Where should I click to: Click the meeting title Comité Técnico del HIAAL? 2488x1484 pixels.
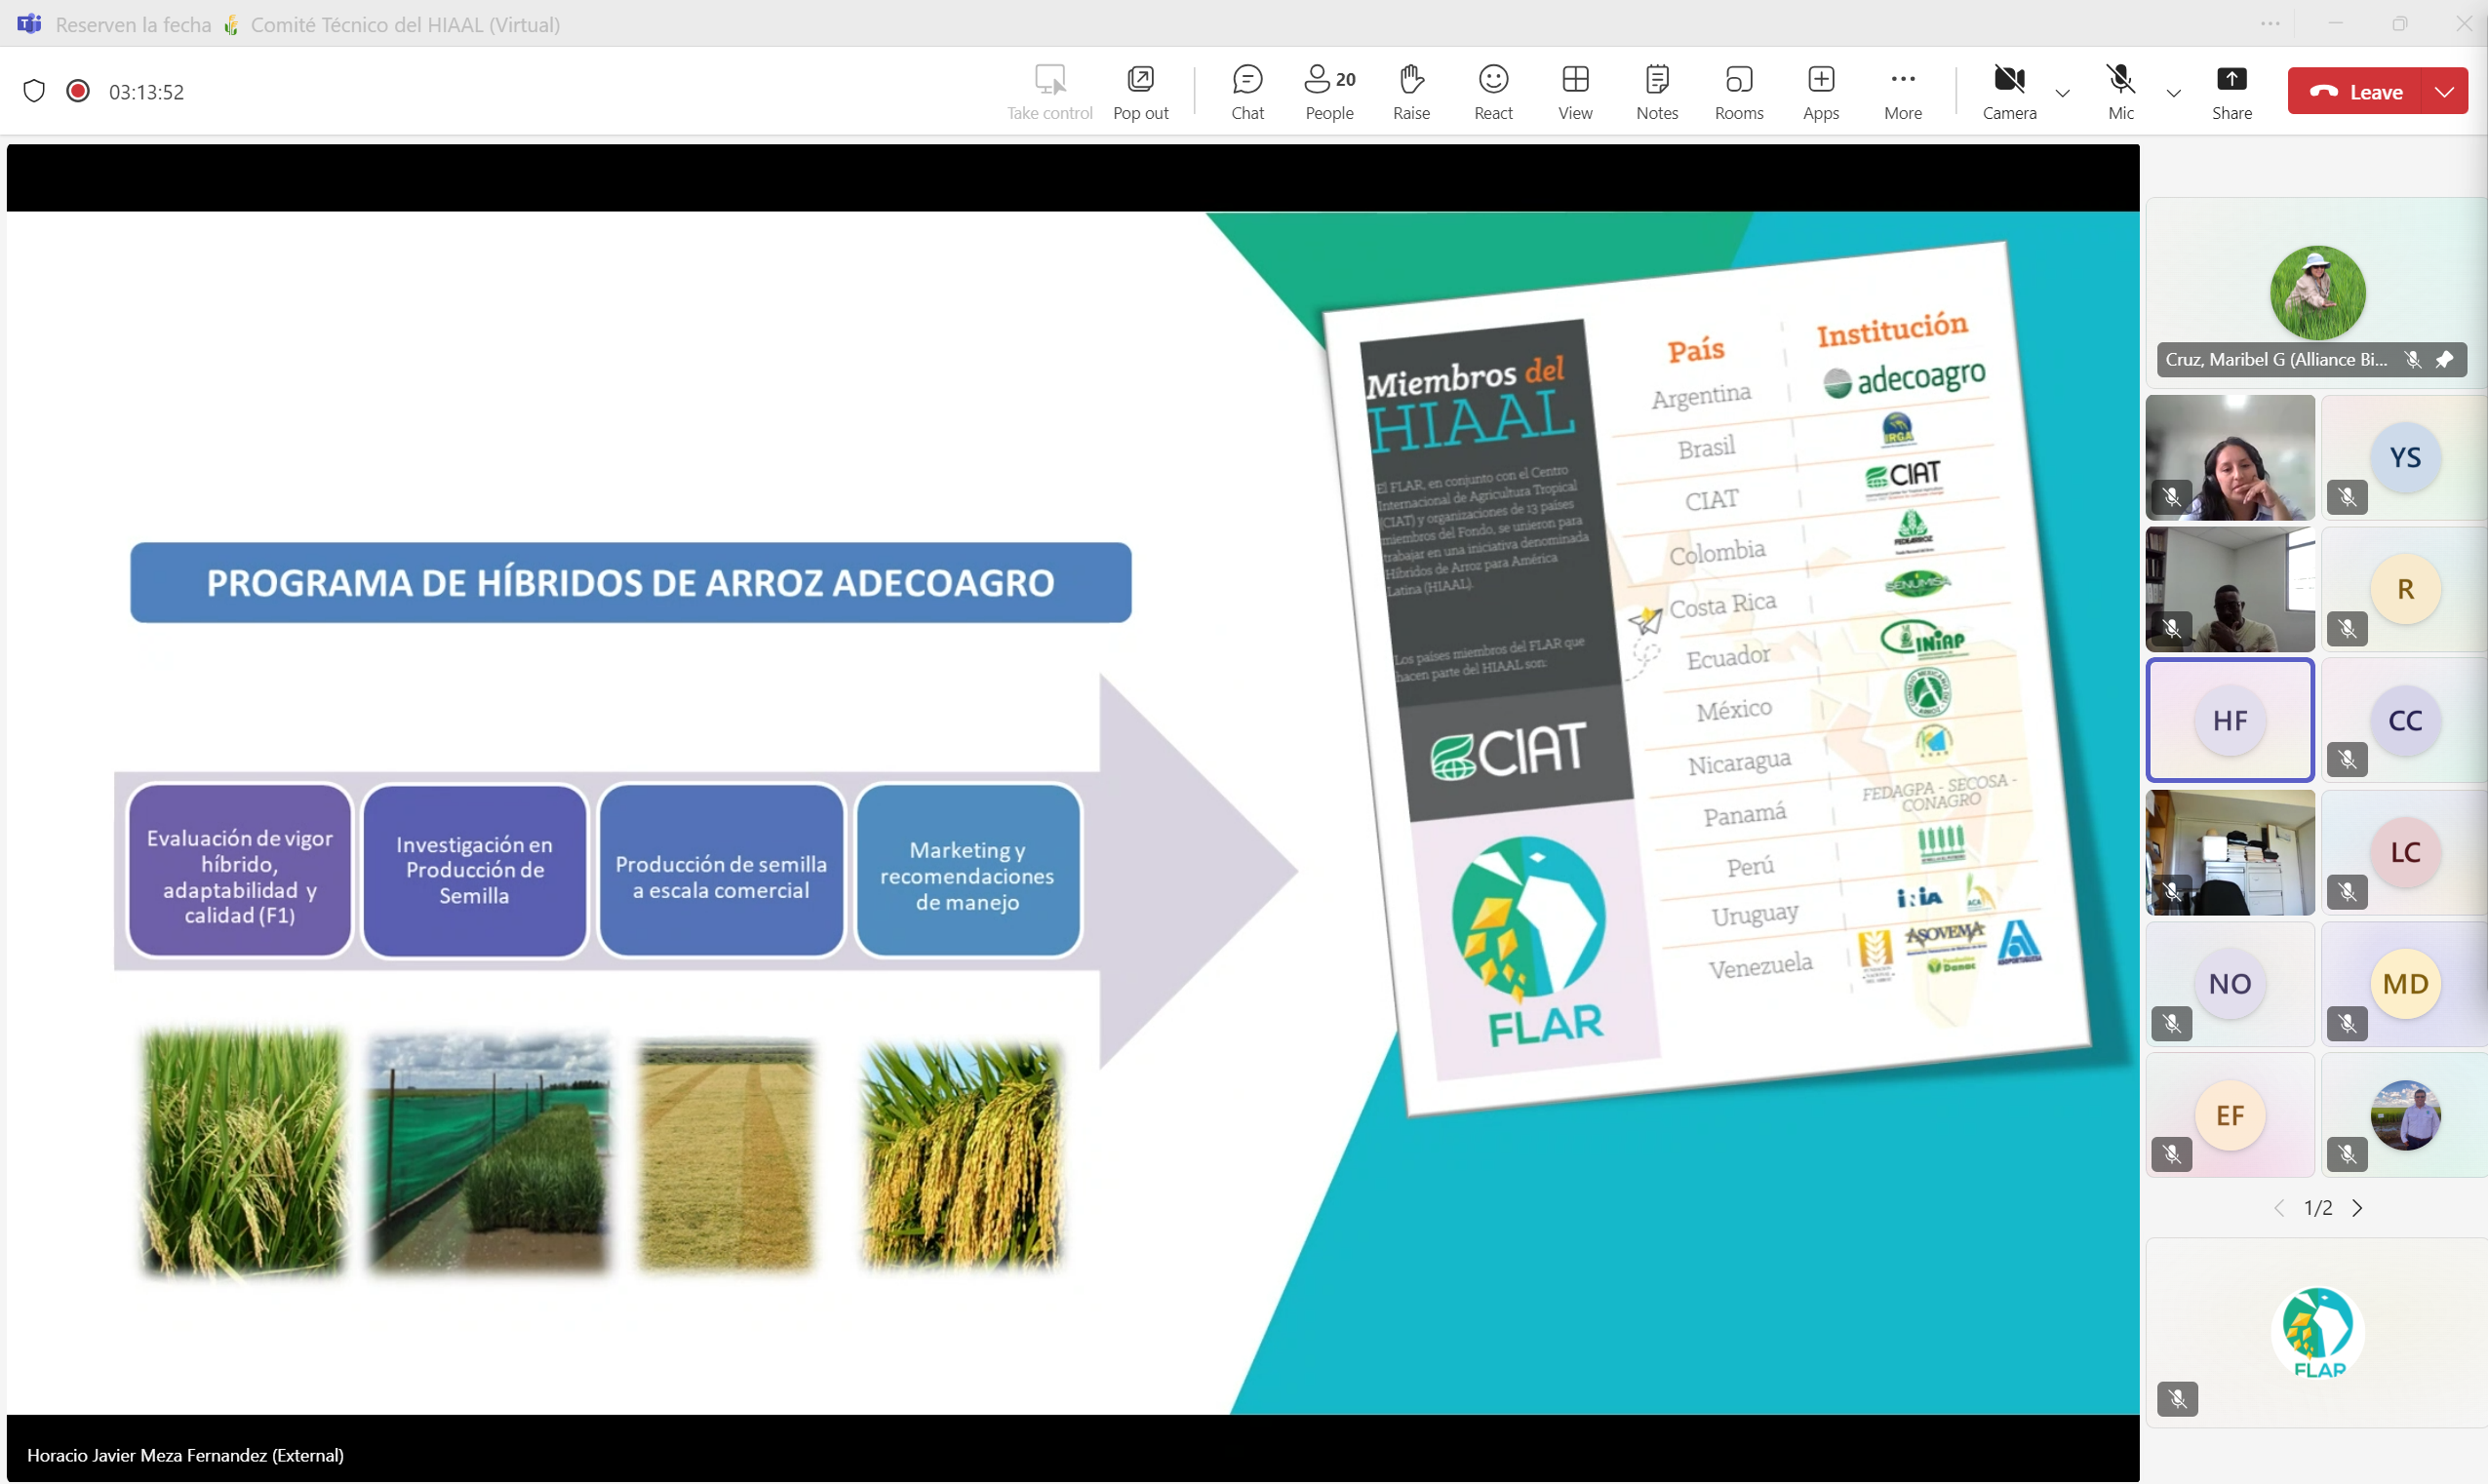405,24
